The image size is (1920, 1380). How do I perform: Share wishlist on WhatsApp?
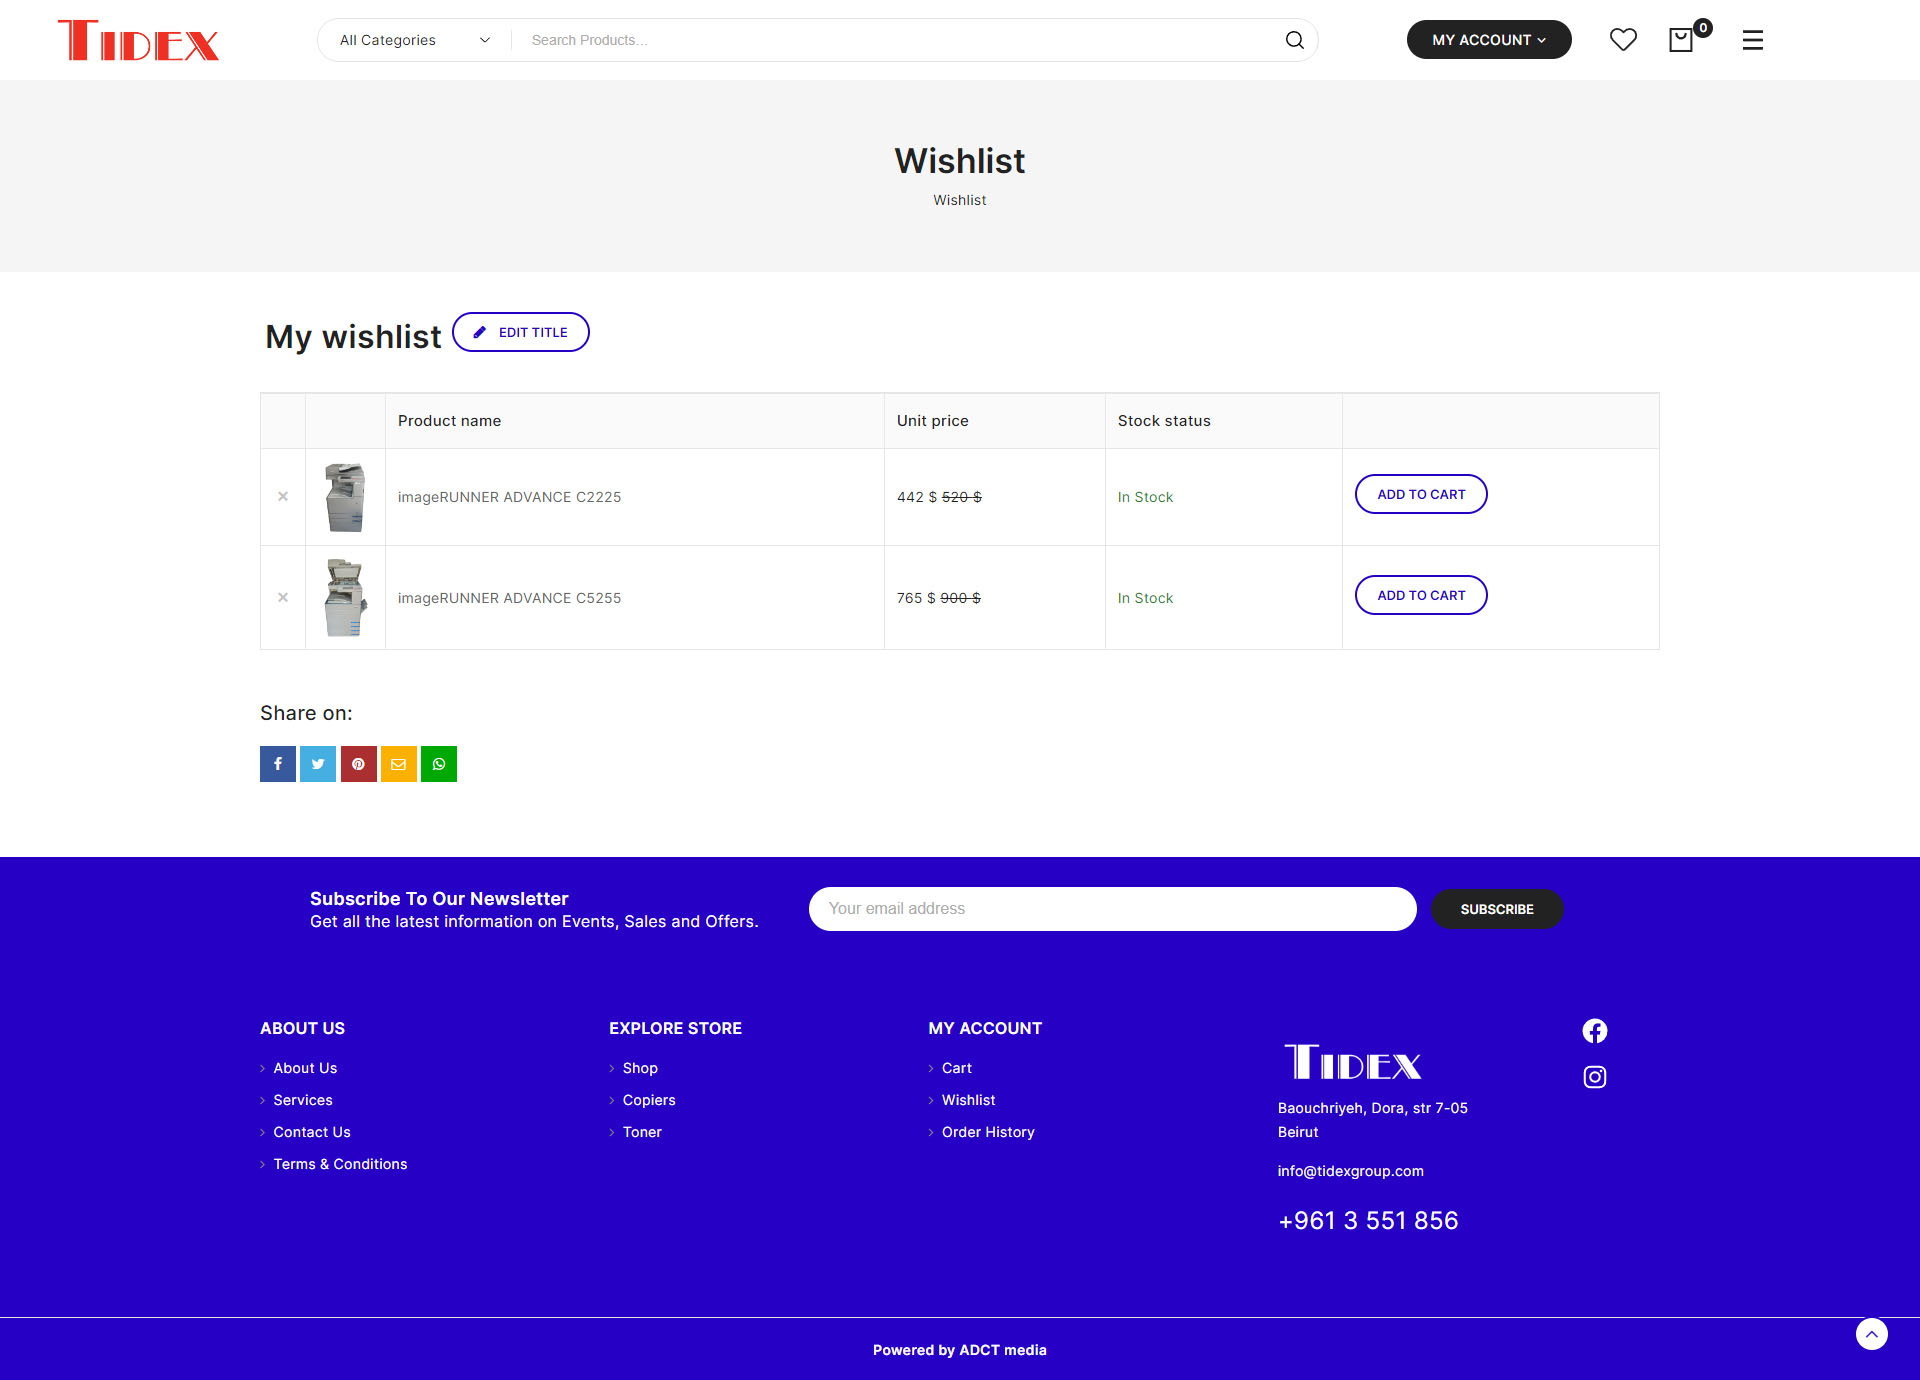click(438, 764)
